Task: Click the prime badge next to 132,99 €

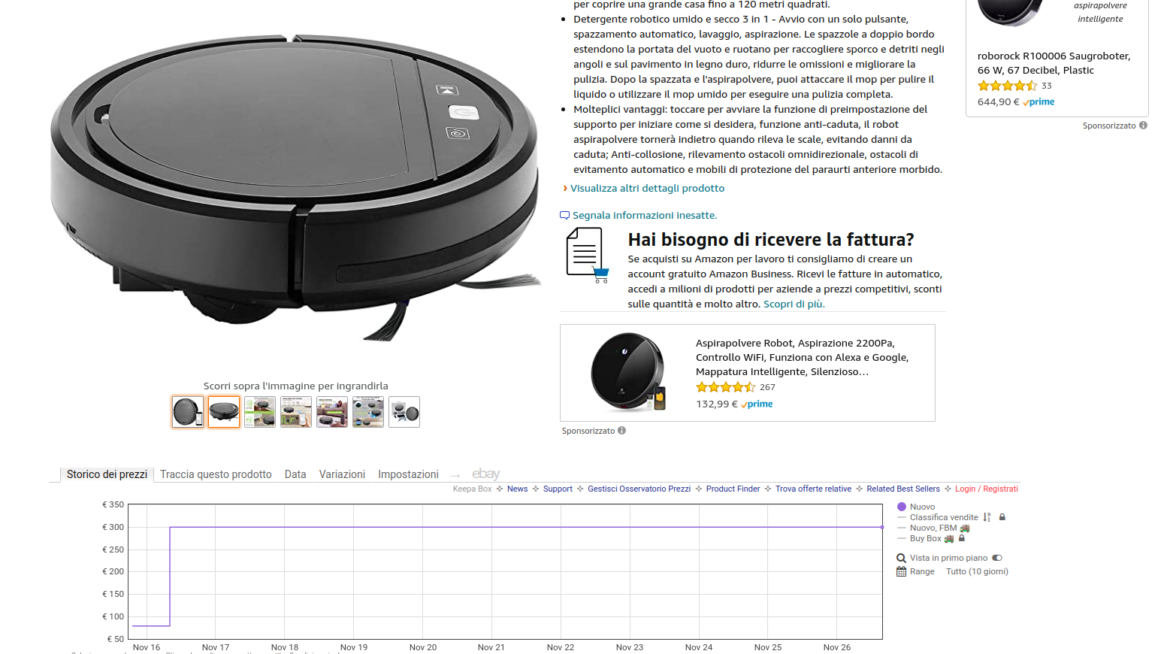Action: pos(757,404)
